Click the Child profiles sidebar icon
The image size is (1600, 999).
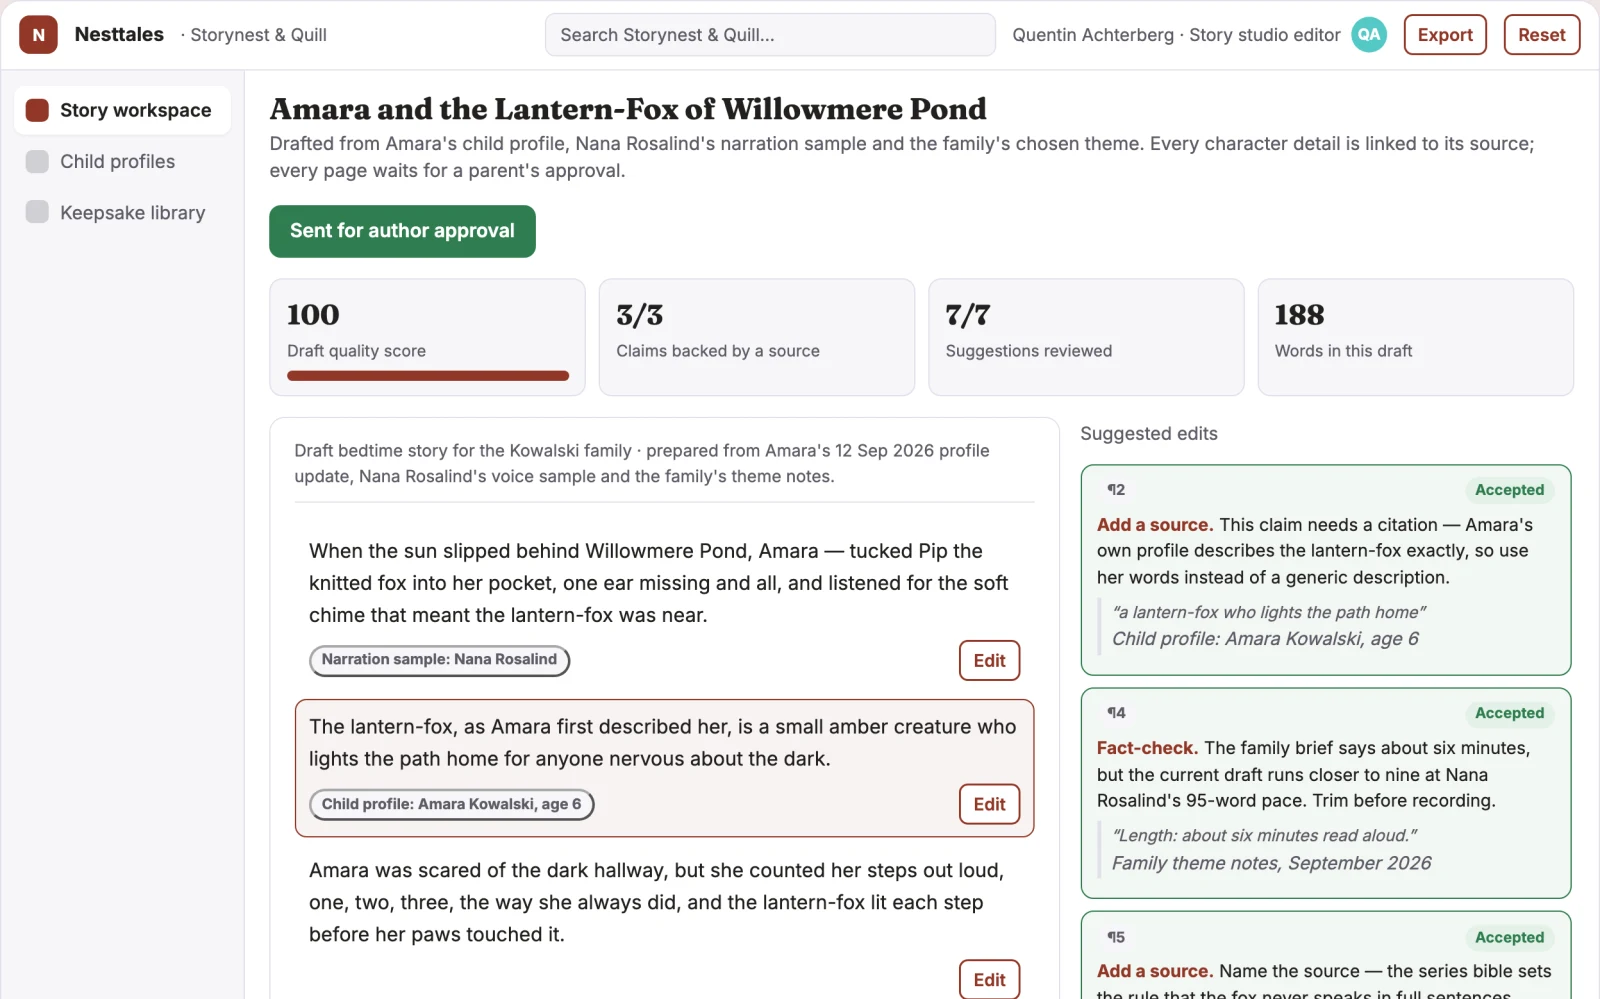pyautogui.click(x=37, y=161)
